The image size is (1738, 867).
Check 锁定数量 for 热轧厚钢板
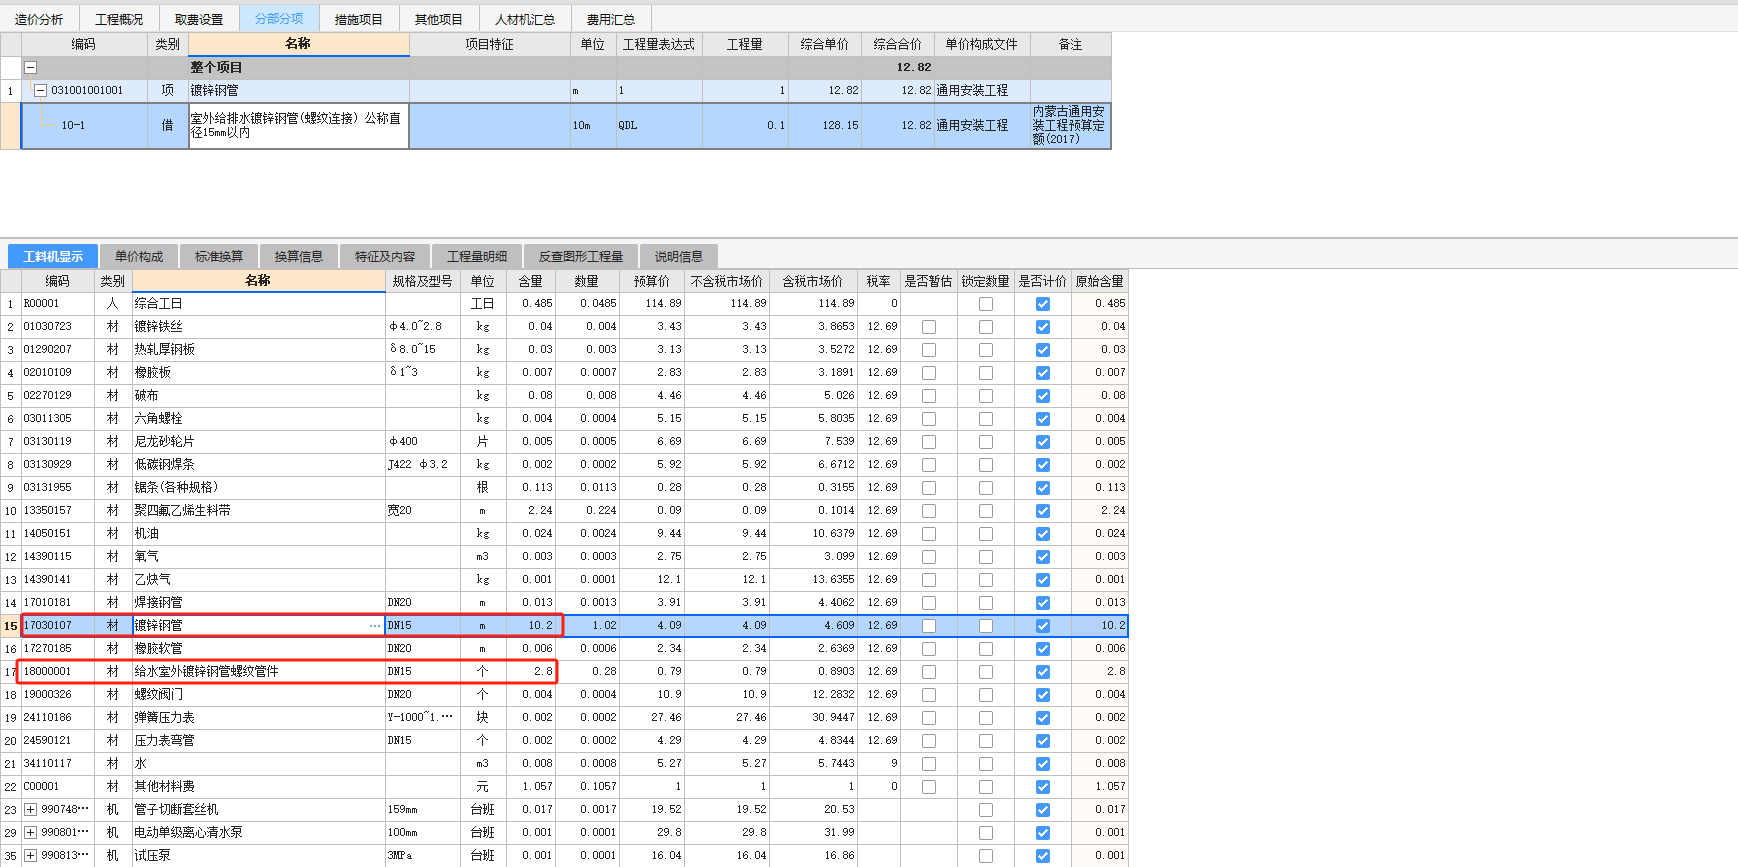(986, 350)
